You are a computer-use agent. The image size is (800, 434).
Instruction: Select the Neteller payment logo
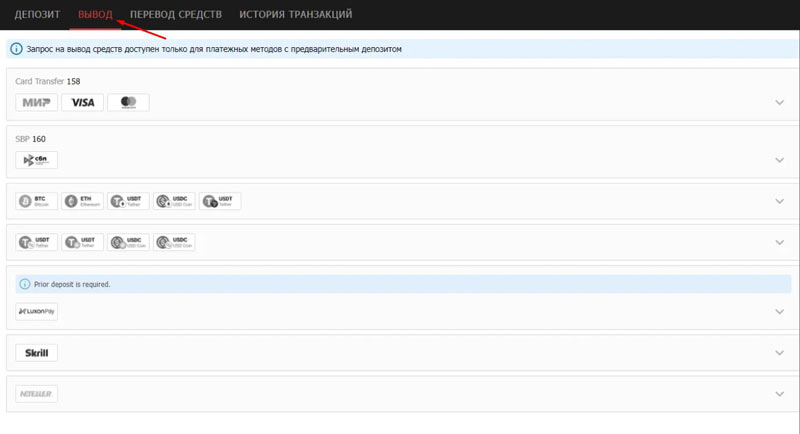tap(37, 394)
